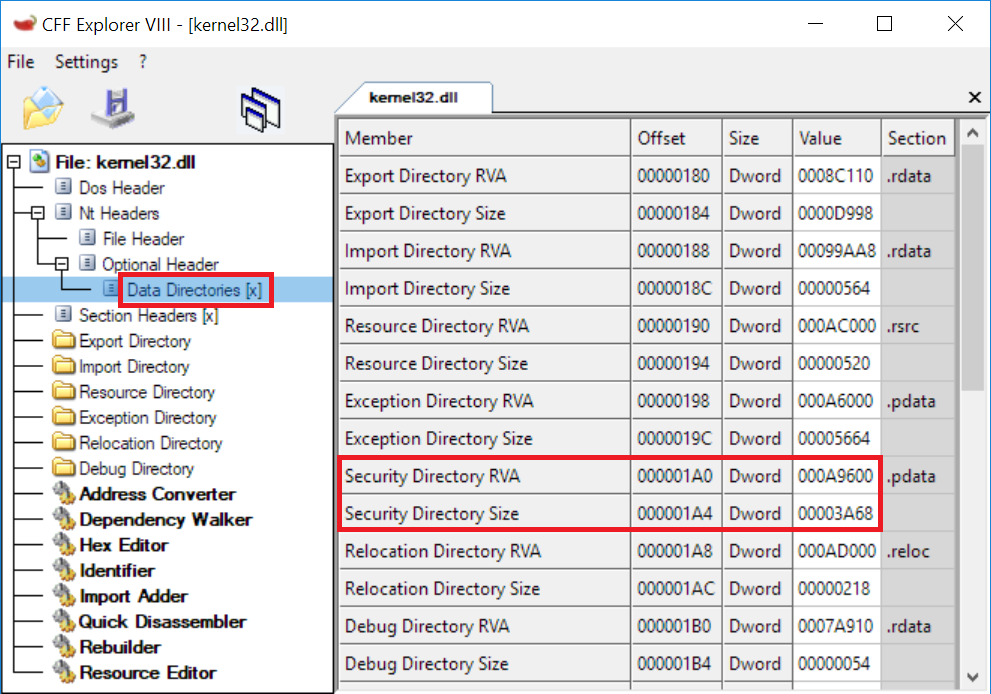Click the Quick Disassembler gear icon
The width and height of the screenshot is (991, 694).
coord(64,621)
